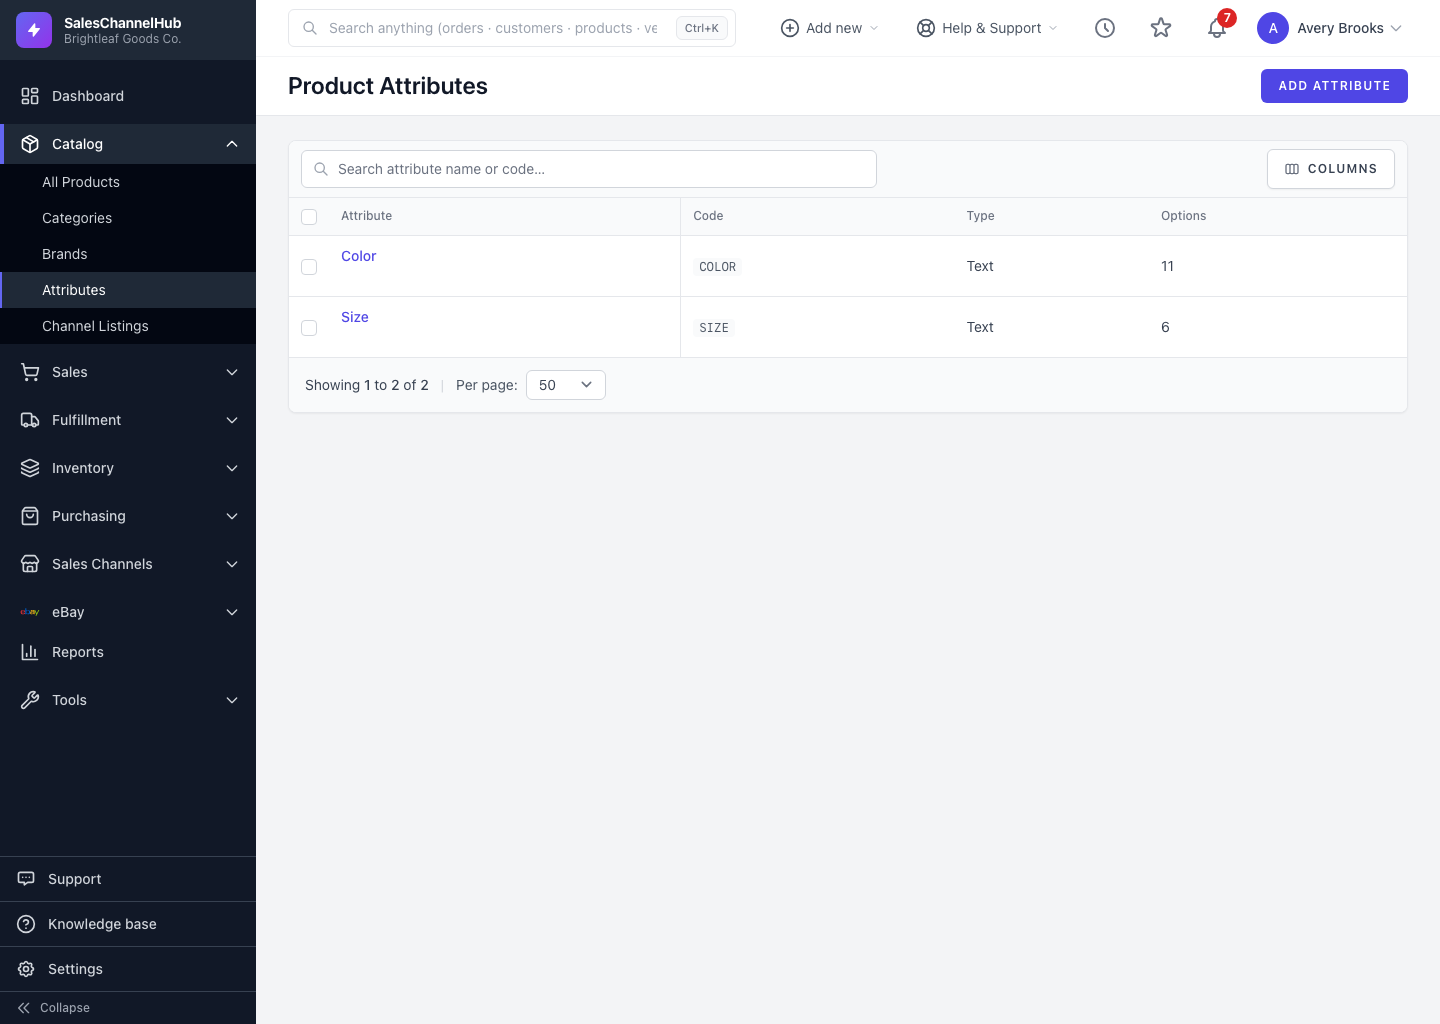Expand the Inventory section chevron

pos(232,468)
